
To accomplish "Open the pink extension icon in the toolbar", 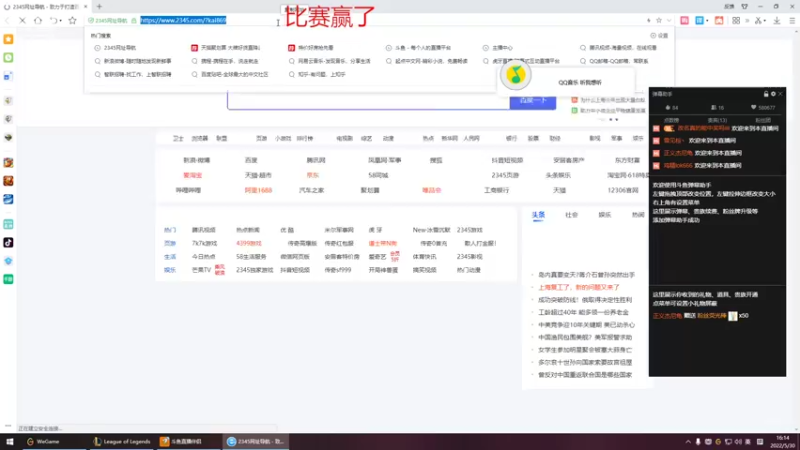I will [685, 21].
